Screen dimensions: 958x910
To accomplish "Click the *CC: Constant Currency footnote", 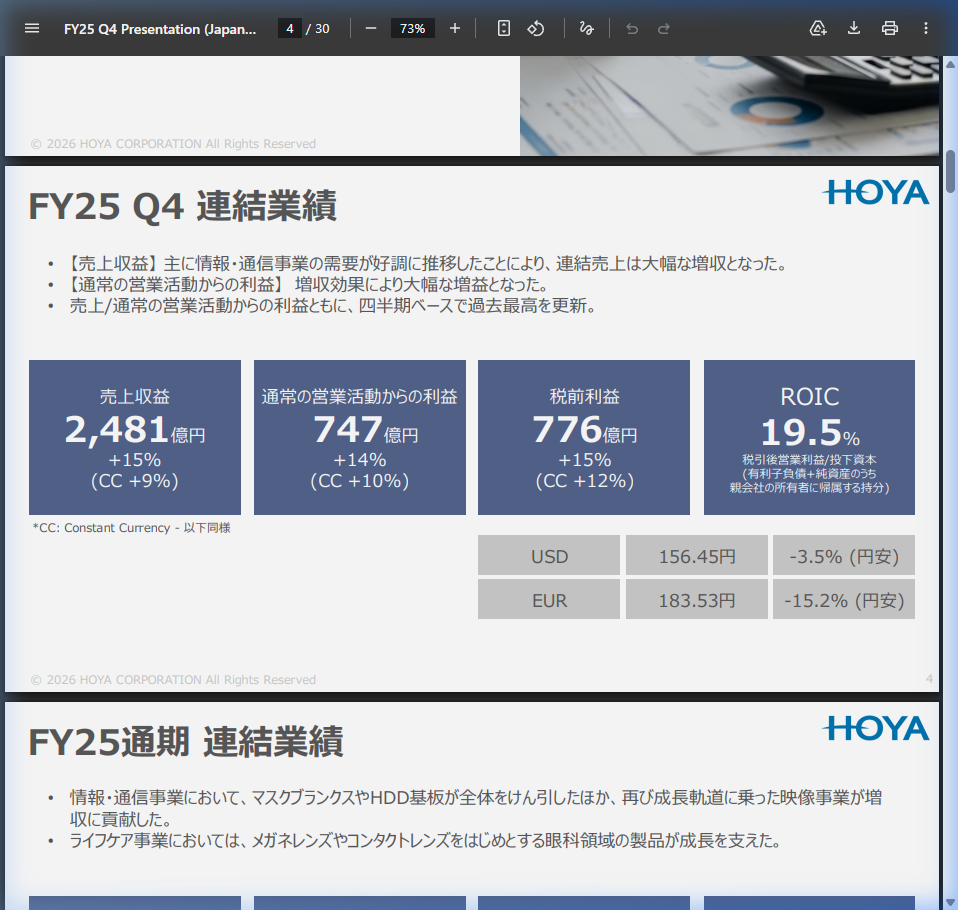I will point(131,528).
